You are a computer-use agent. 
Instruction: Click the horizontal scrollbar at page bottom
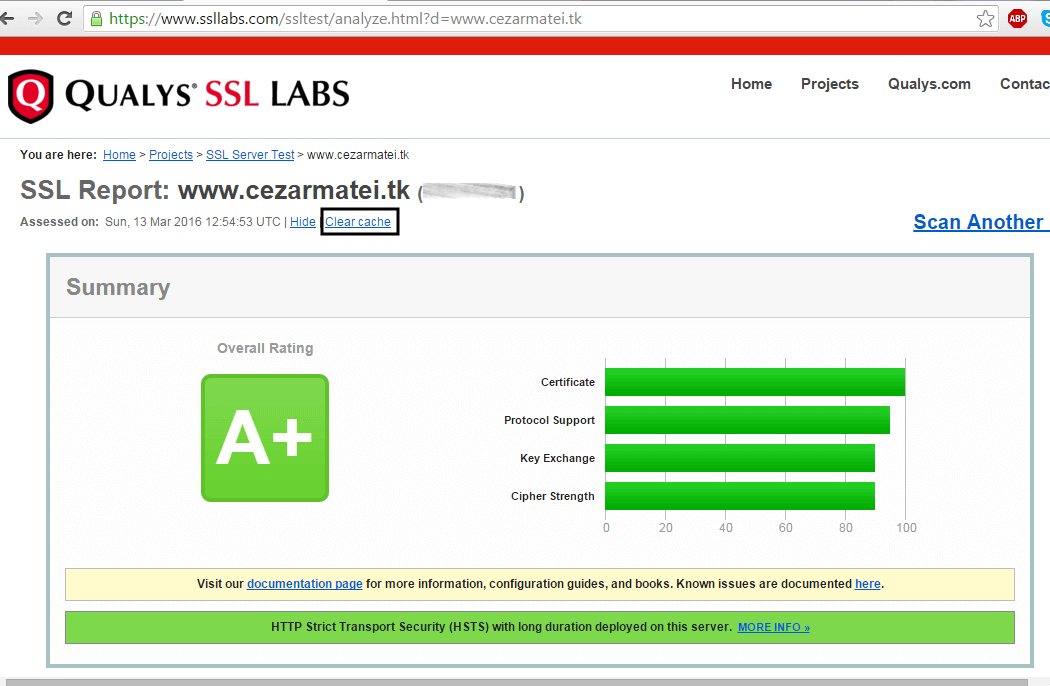[x=516, y=682]
